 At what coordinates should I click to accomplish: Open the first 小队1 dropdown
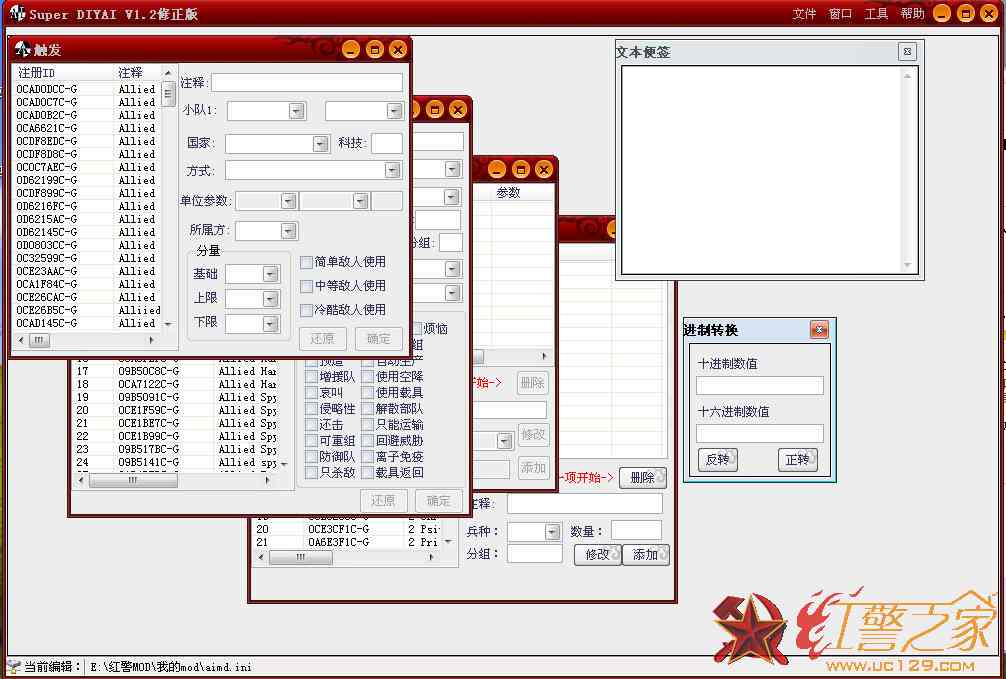pyautogui.click(x=296, y=110)
